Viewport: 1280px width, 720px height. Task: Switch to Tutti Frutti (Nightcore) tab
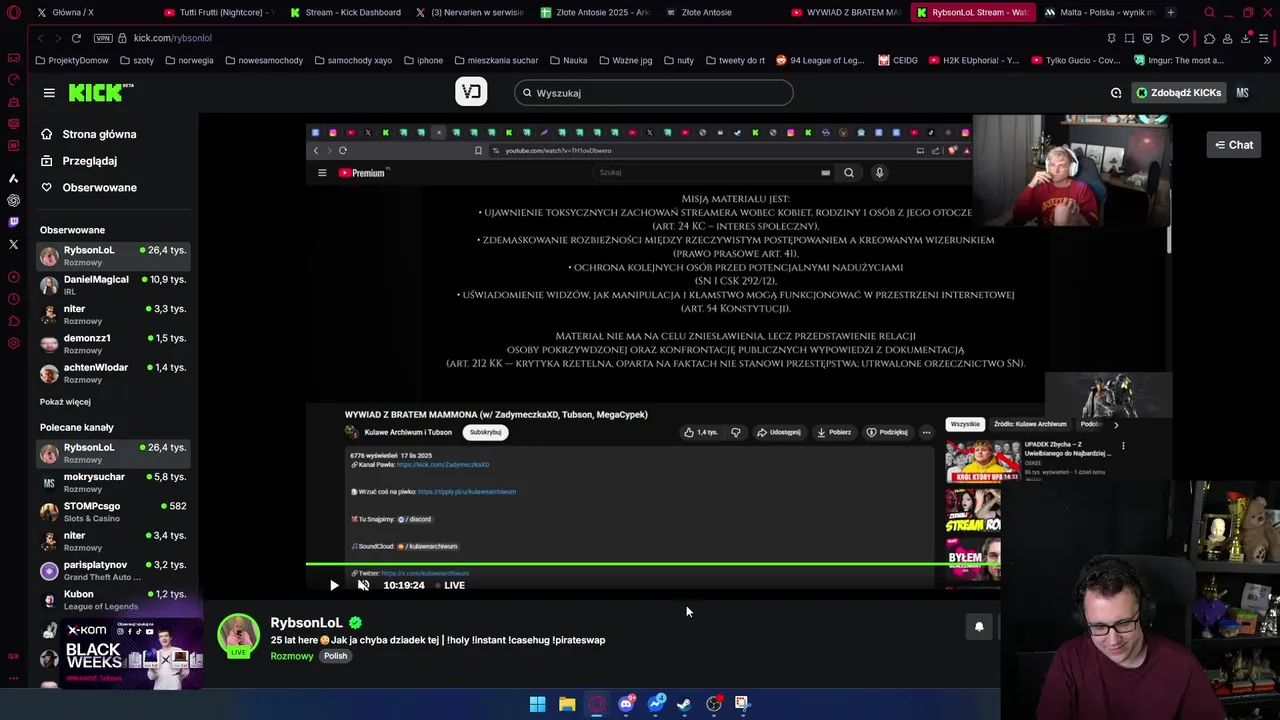click(218, 12)
